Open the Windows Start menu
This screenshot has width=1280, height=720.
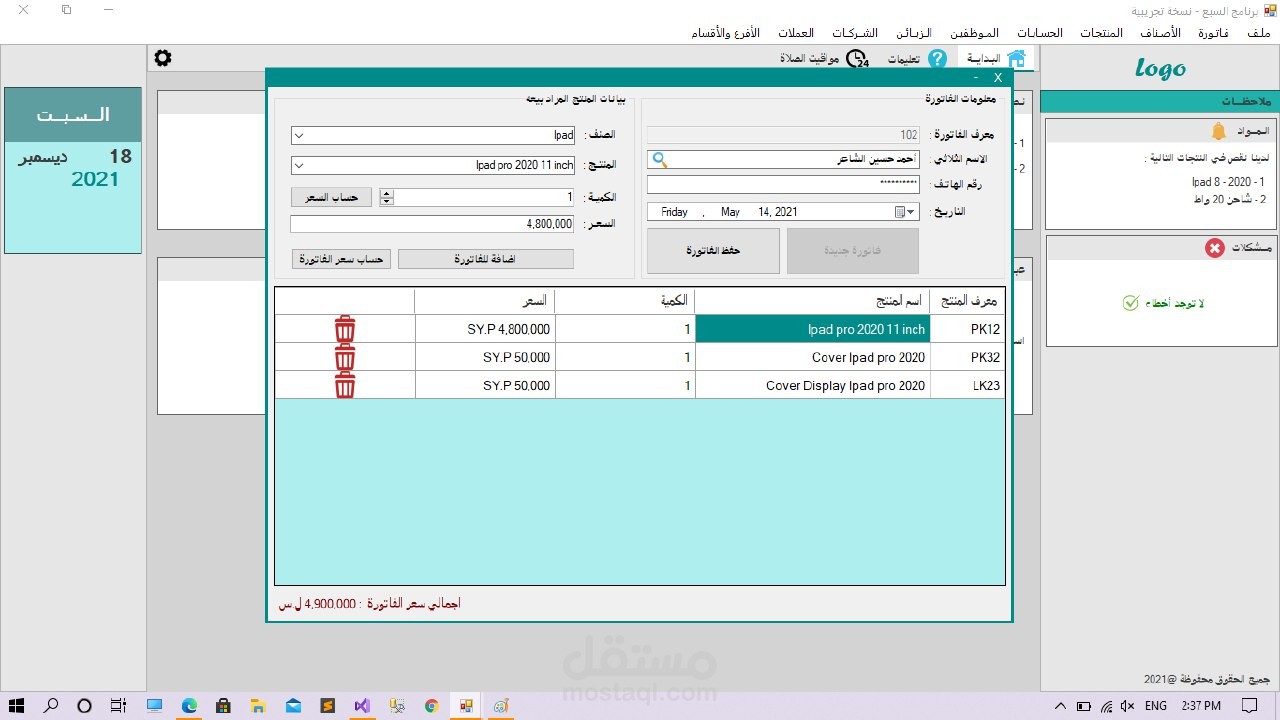click(x=17, y=706)
